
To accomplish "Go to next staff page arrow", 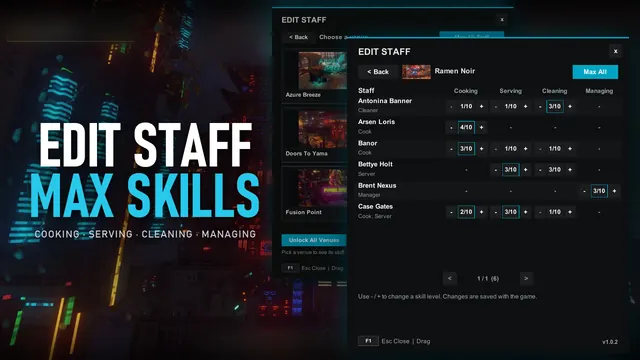I will click(x=526, y=278).
